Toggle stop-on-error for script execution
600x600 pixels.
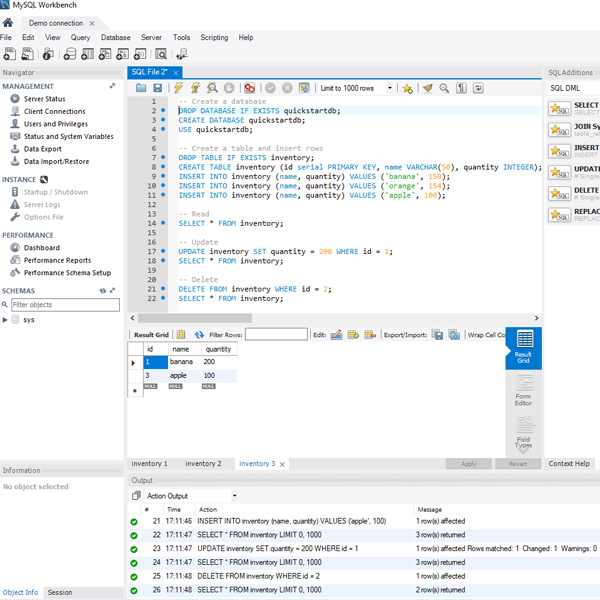pos(249,88)
